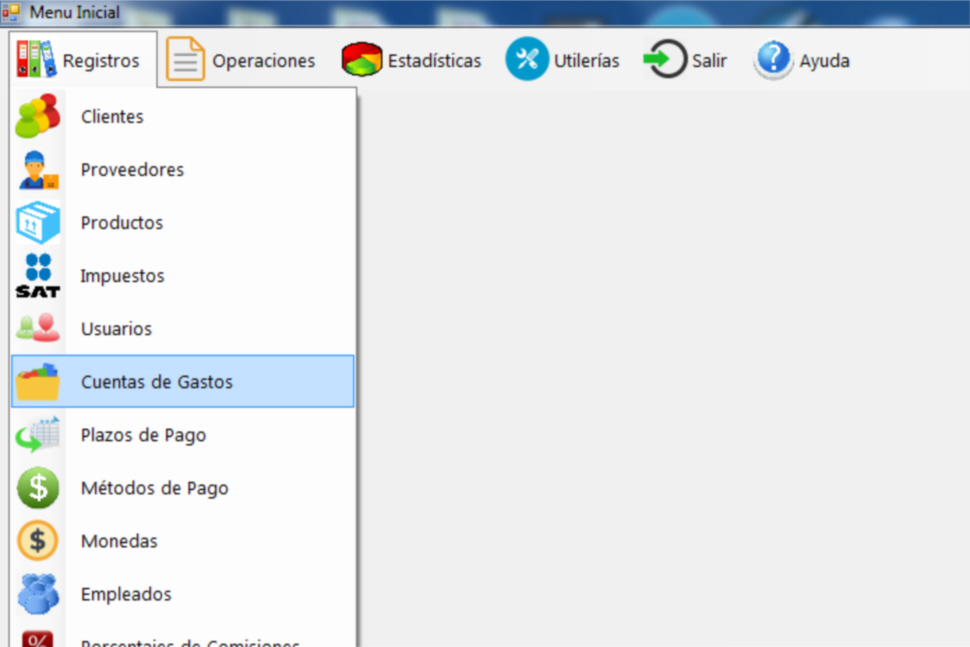Open the Ayuda help menu
This screenshot has height=647, width=970.
[x=802, y=61]
